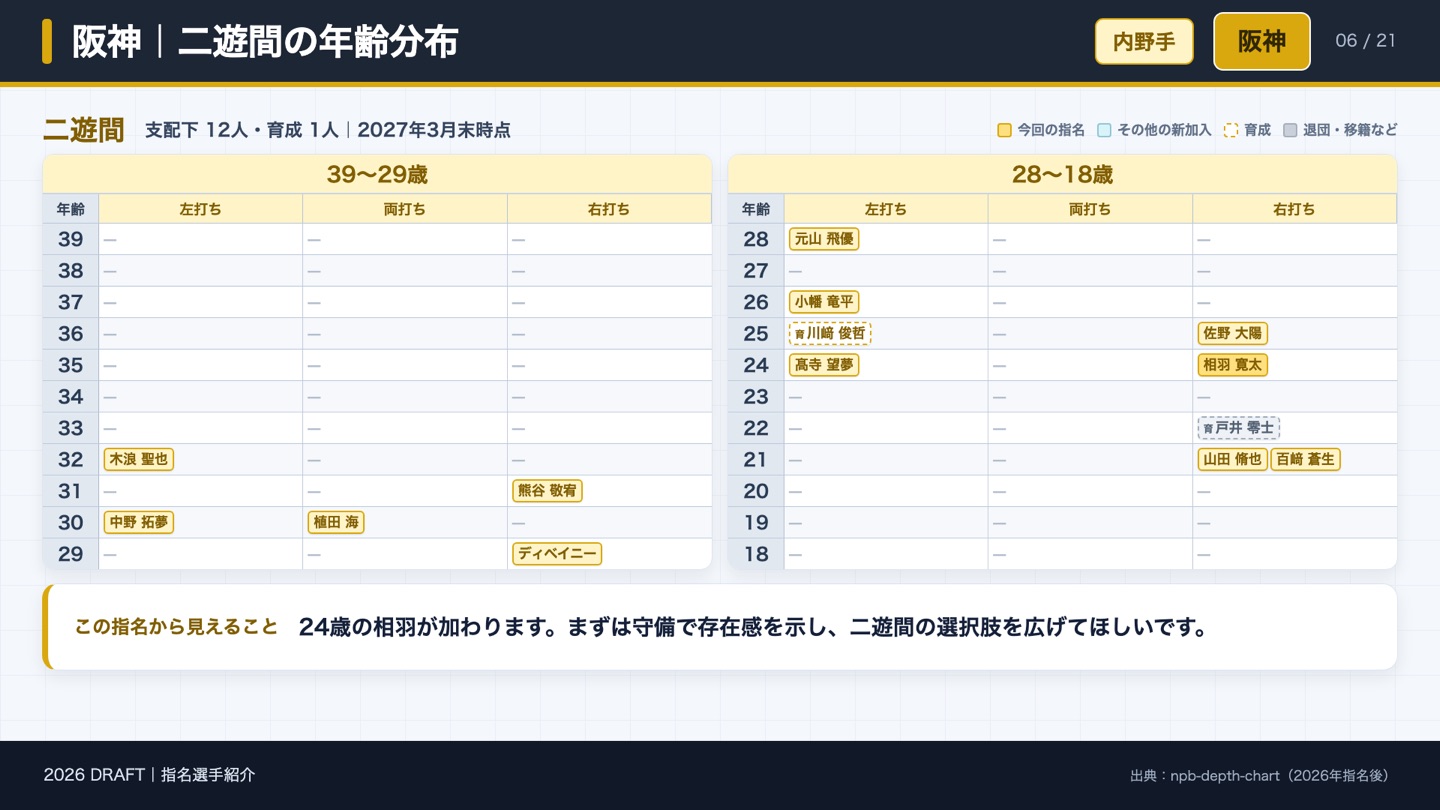The width and height of the screenshot is (1440, 810).
Task: Select player chip 百﨑 蒼生
Action: (x=1305, y=459)
